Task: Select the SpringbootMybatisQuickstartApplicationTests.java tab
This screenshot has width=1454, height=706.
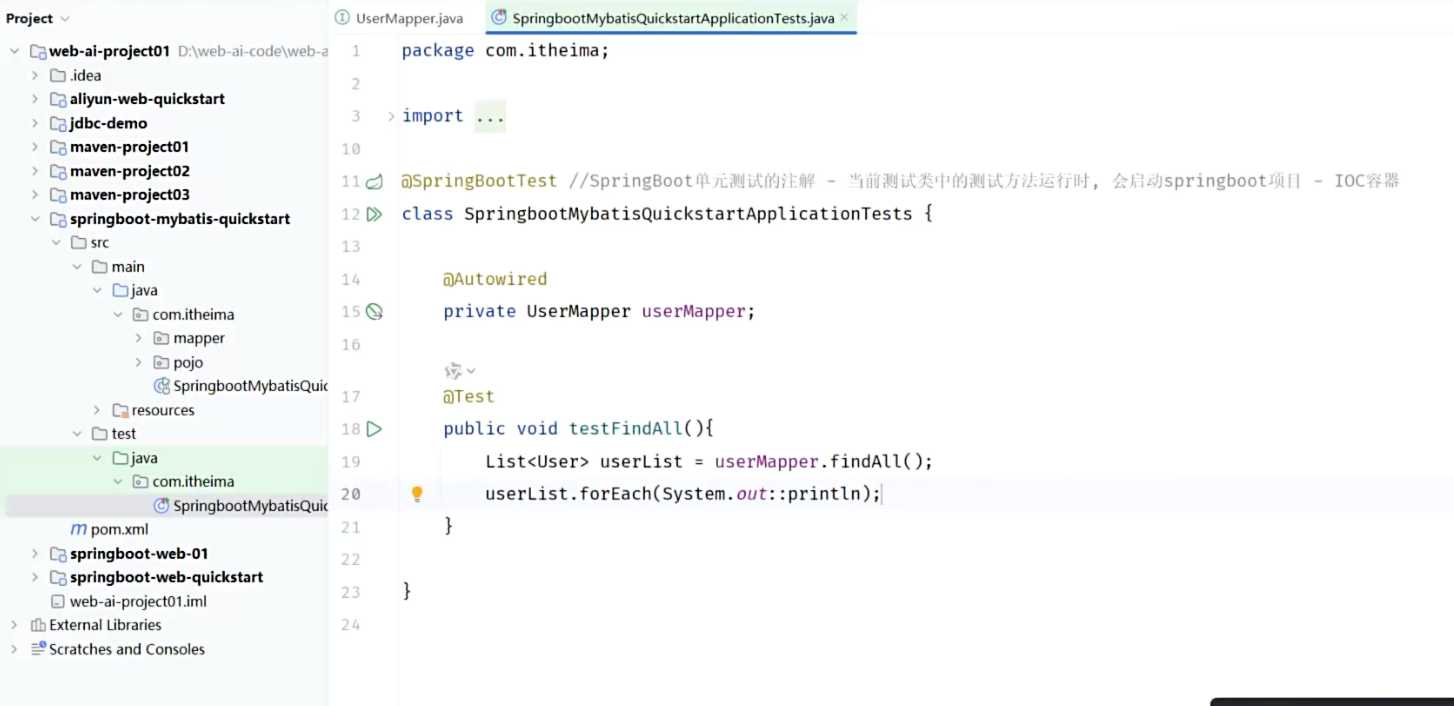Action: [x=673, y=18]
